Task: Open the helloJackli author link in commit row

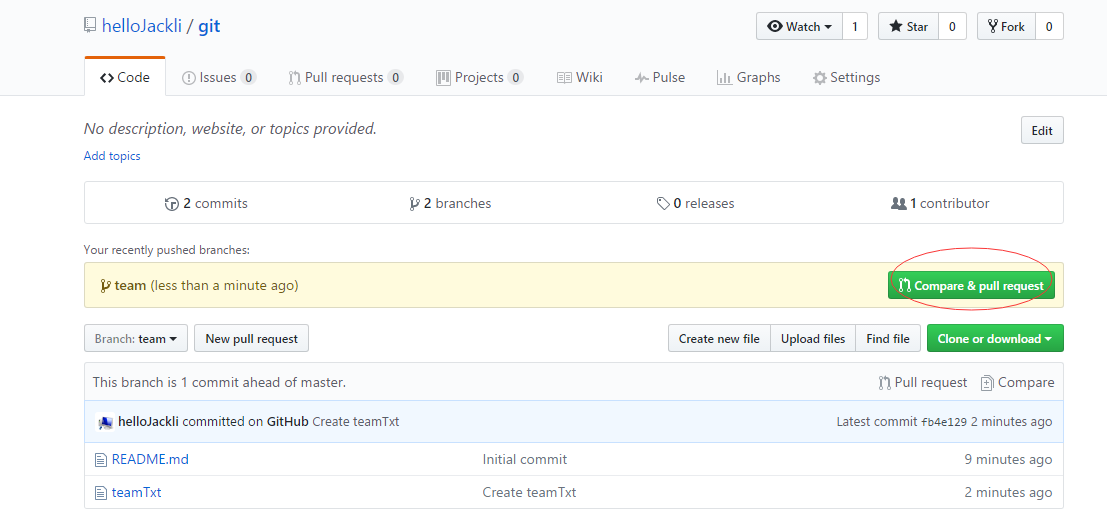Action: point(149,422)
